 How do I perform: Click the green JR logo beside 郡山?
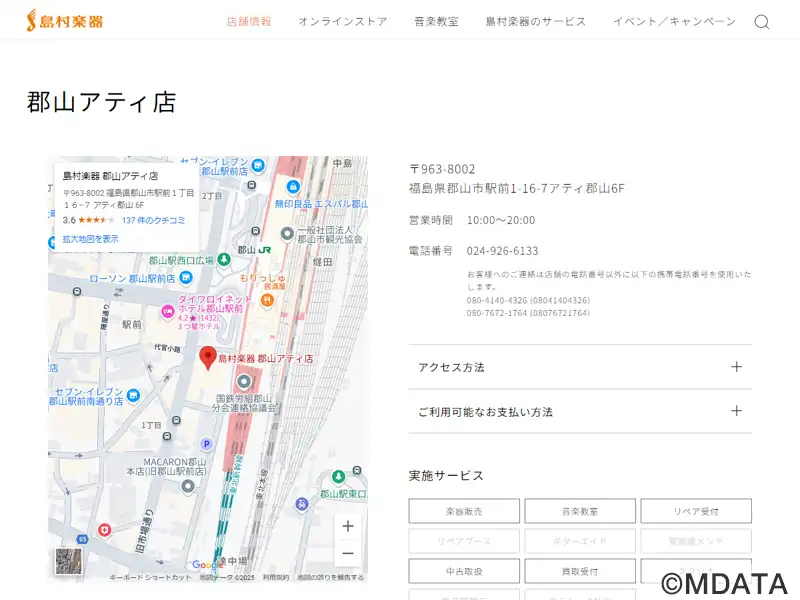tap(265, 250)
